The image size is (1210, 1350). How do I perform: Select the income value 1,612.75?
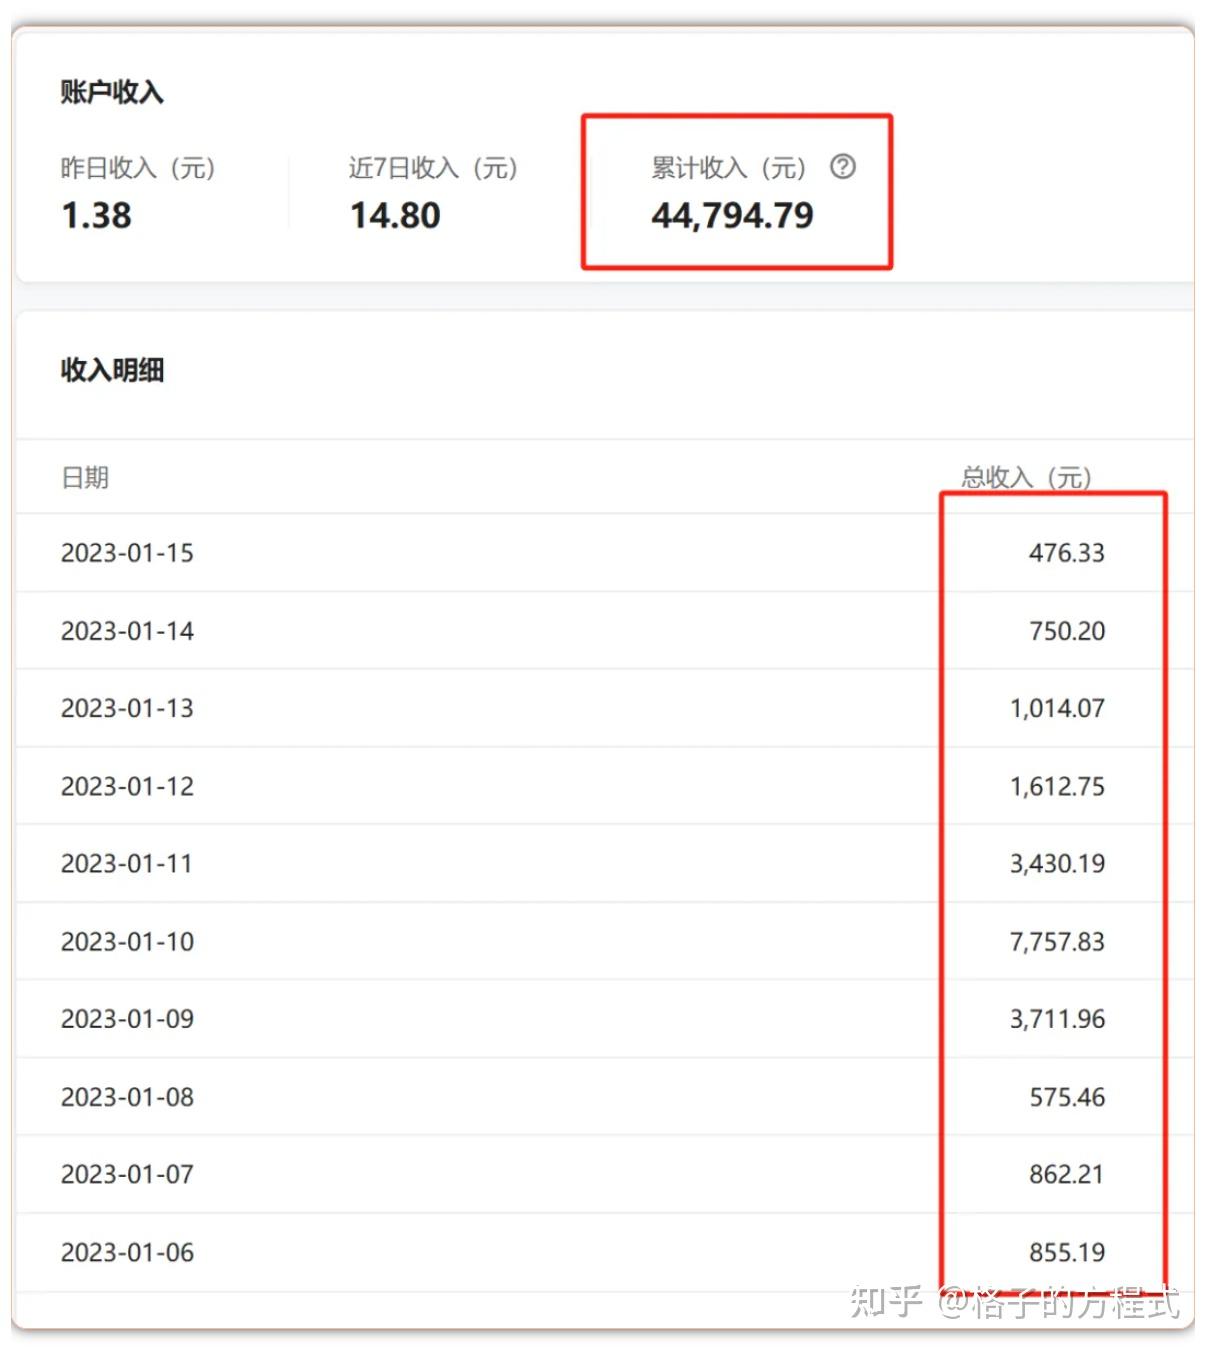pyautogui.click(x=1058, y=786)
